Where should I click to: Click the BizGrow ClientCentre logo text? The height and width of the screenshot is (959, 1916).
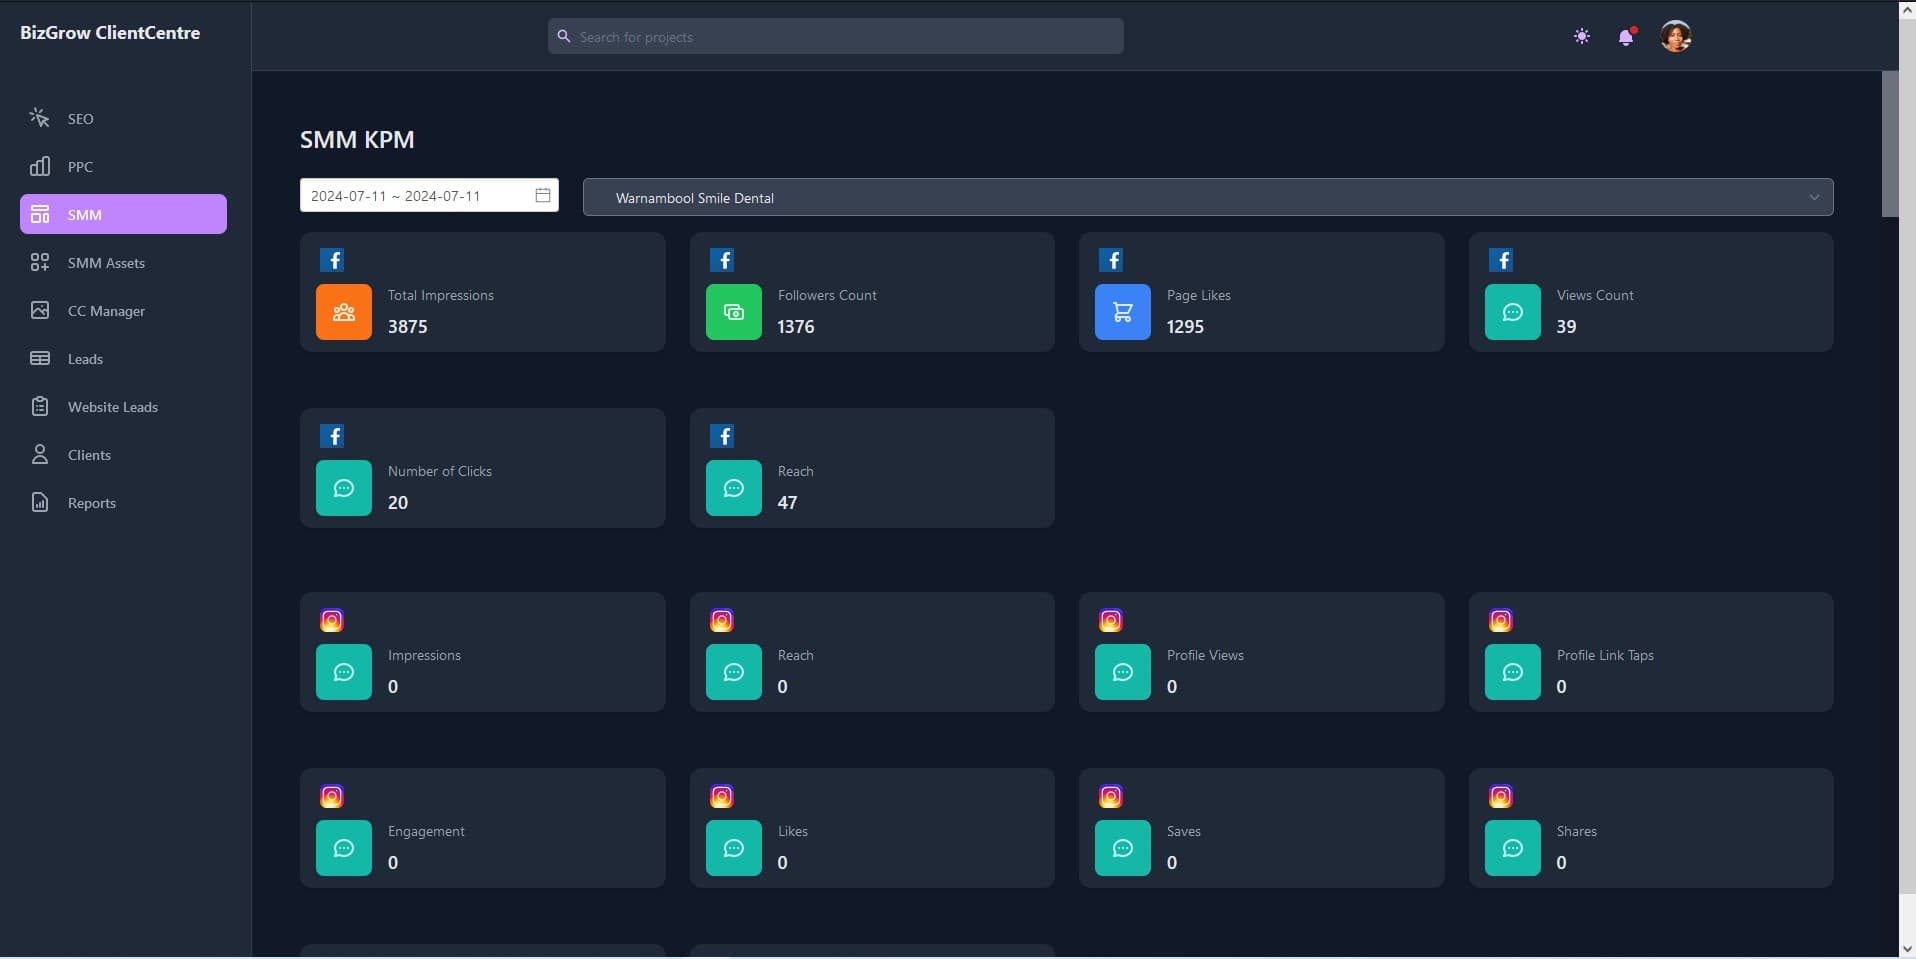[x=110, y=33]
